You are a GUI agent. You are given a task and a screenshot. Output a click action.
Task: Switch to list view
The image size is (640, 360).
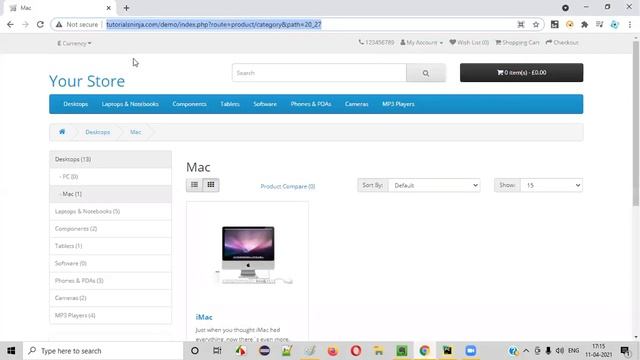(194, 185)
